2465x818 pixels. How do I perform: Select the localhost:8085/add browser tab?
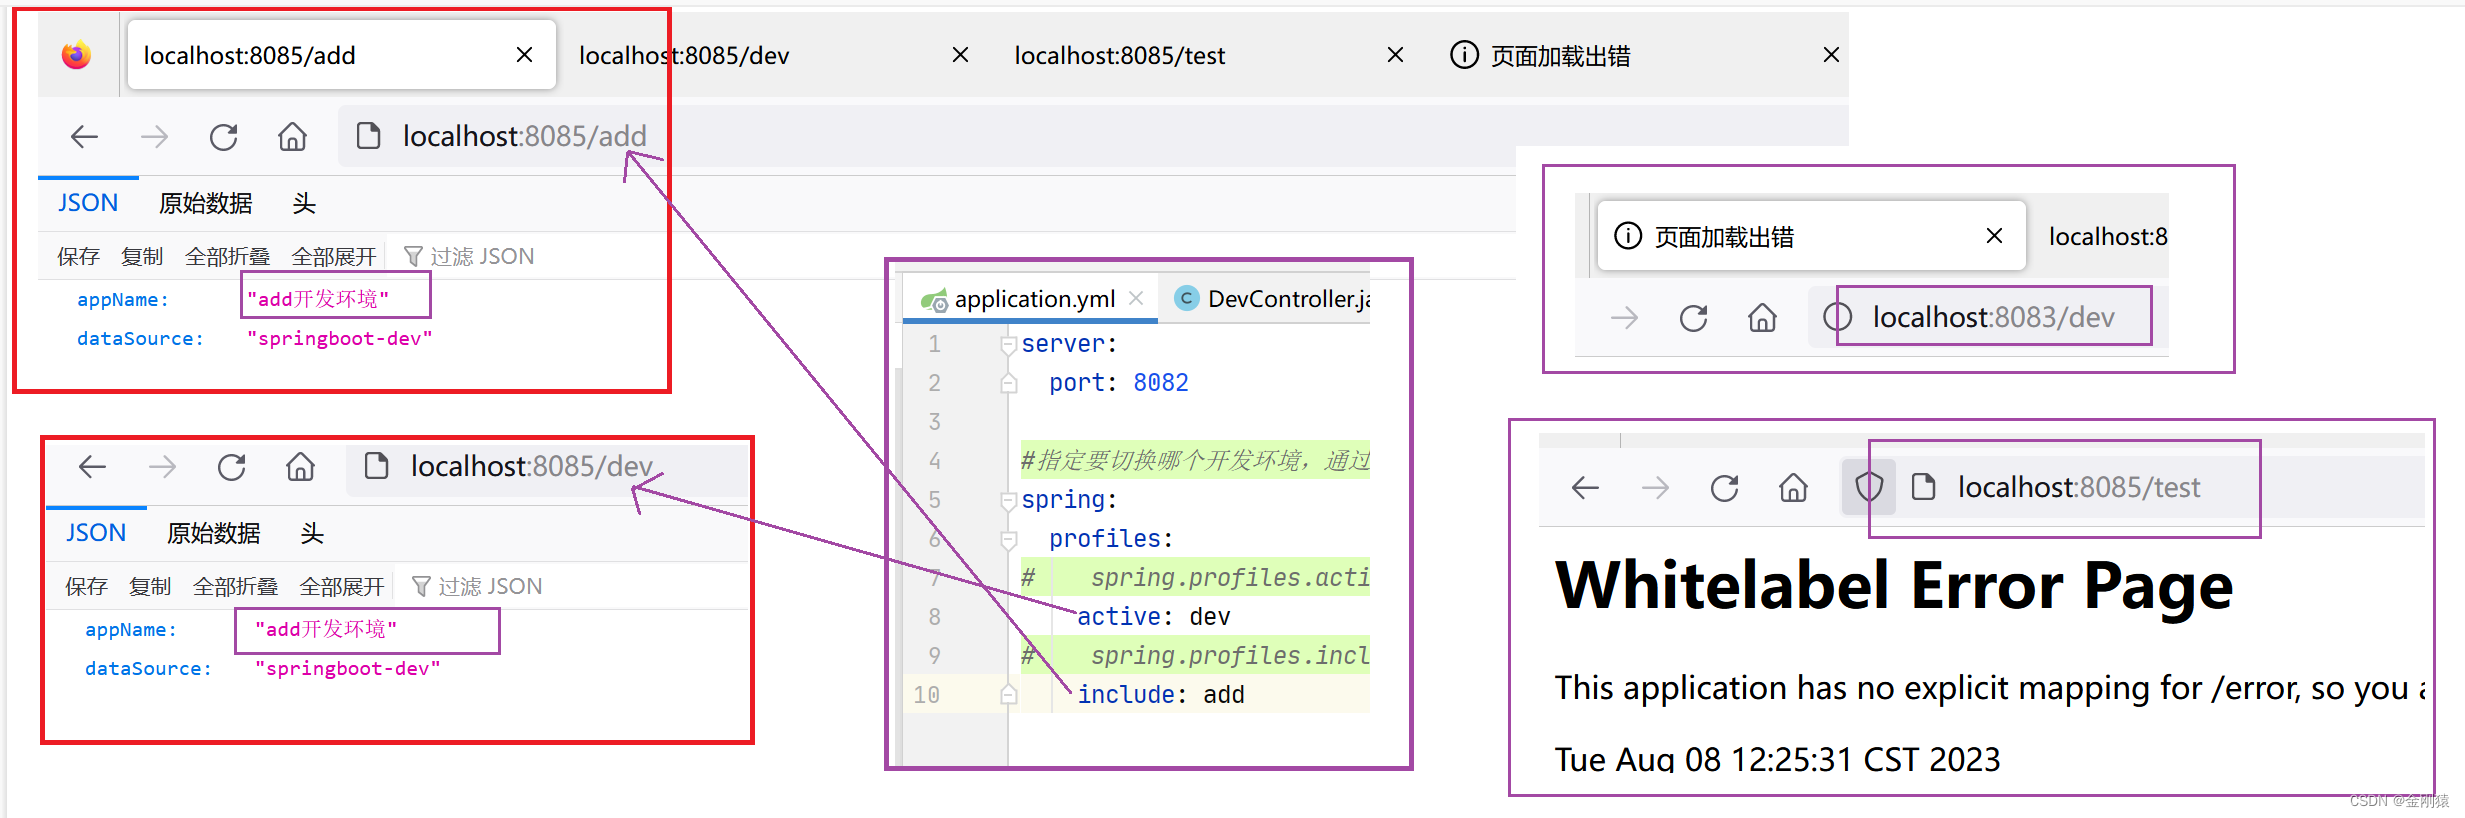[341, 55]
